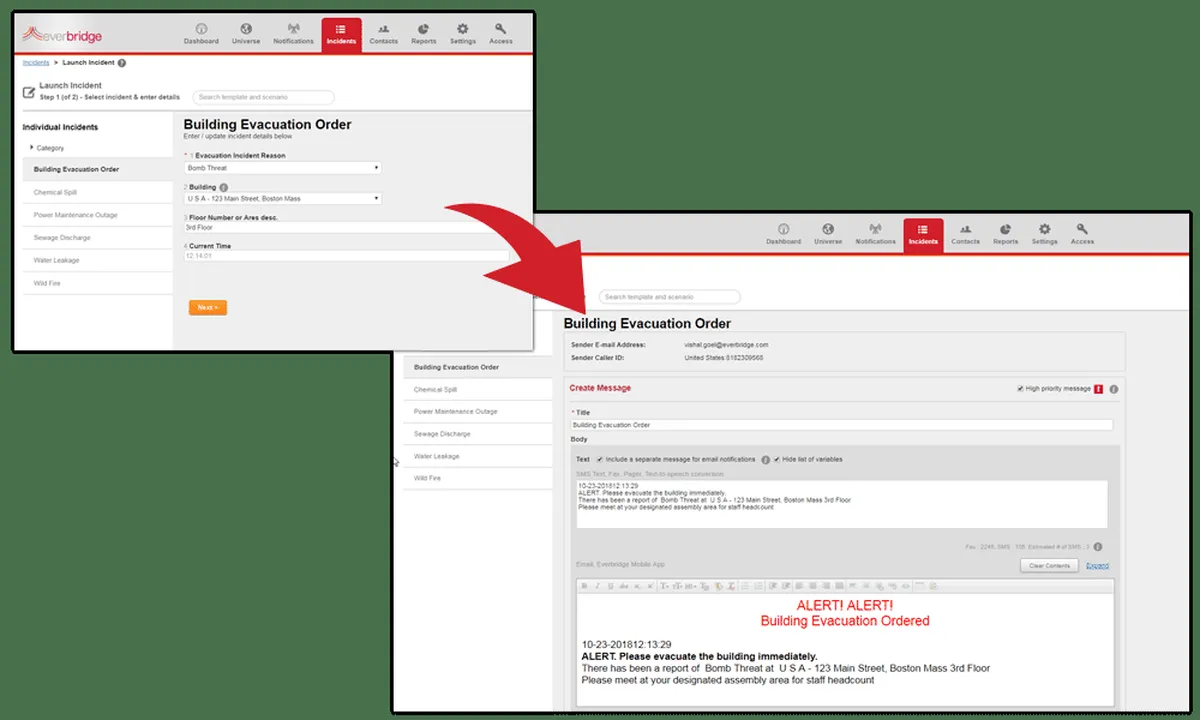
Task: Toggle Hide list of variables checkbox
Action: 777,459
